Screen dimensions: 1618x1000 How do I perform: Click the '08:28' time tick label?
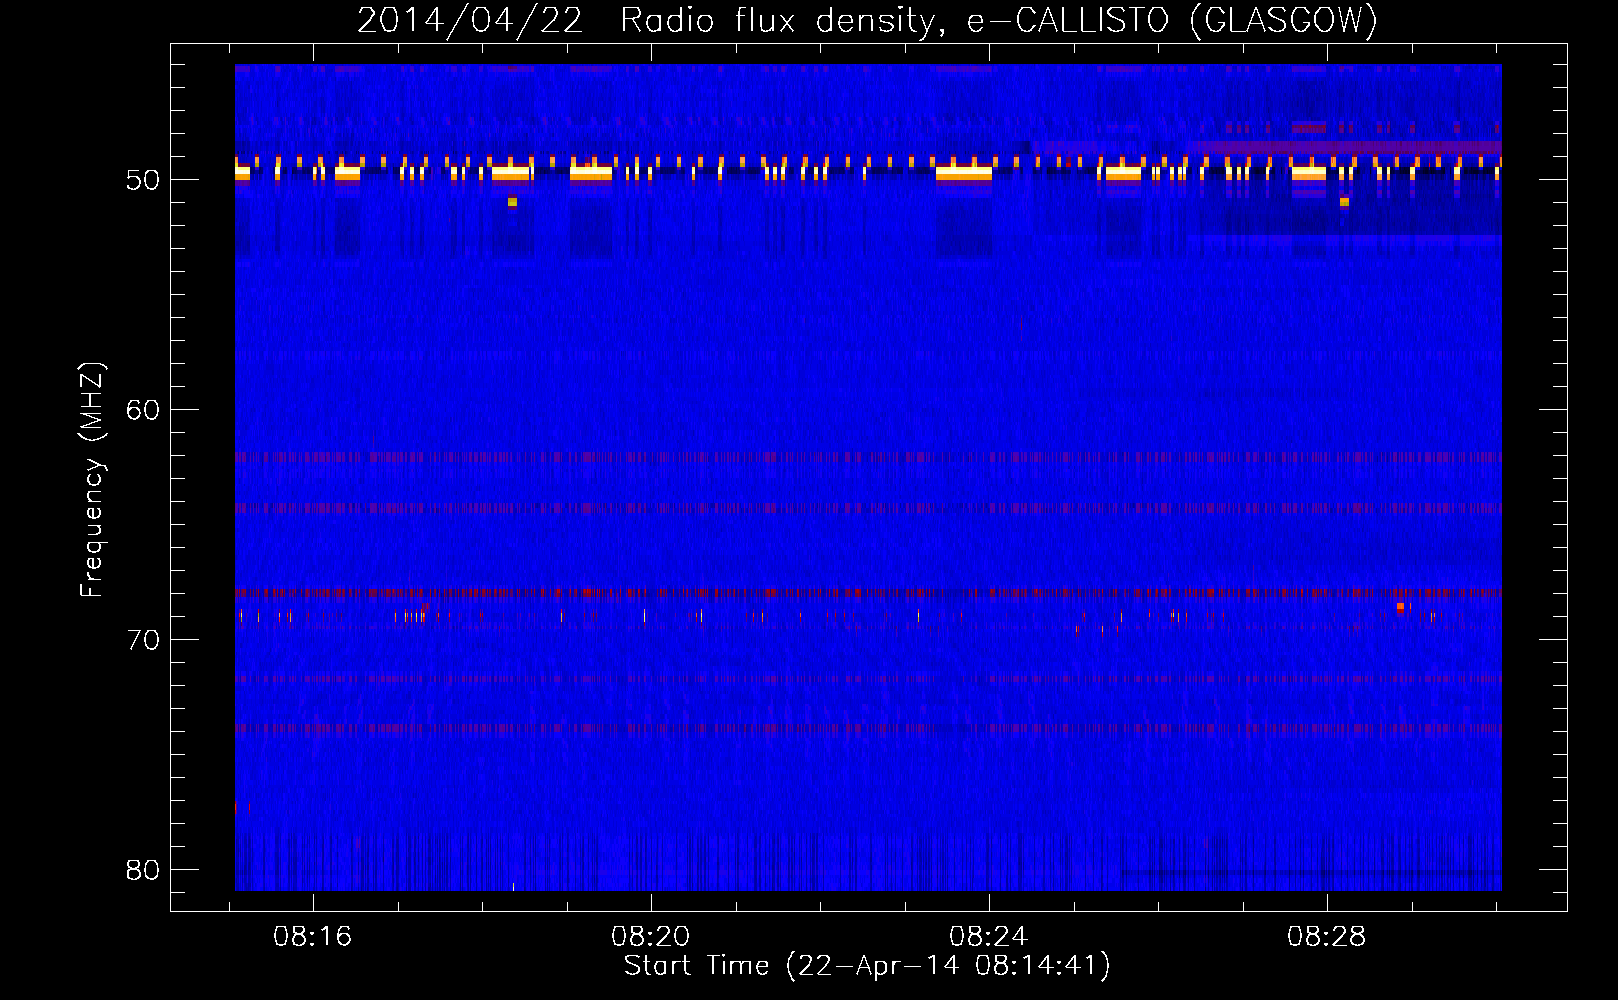pos(1327,937)
